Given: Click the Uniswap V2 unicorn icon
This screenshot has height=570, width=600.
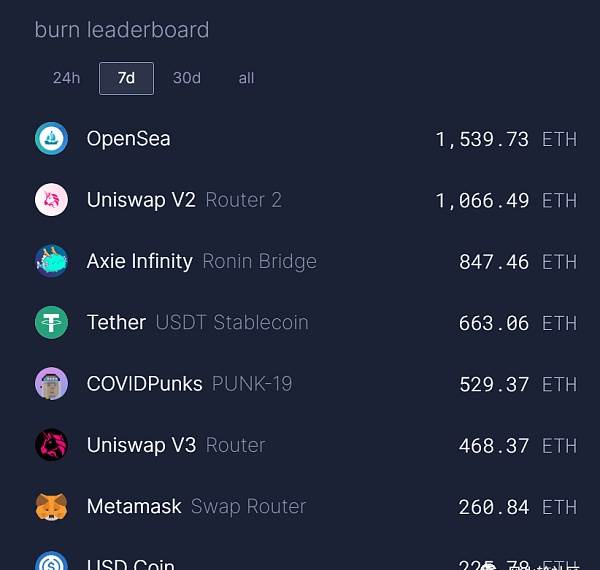Looking at the screenshot, I should (51, 200).
